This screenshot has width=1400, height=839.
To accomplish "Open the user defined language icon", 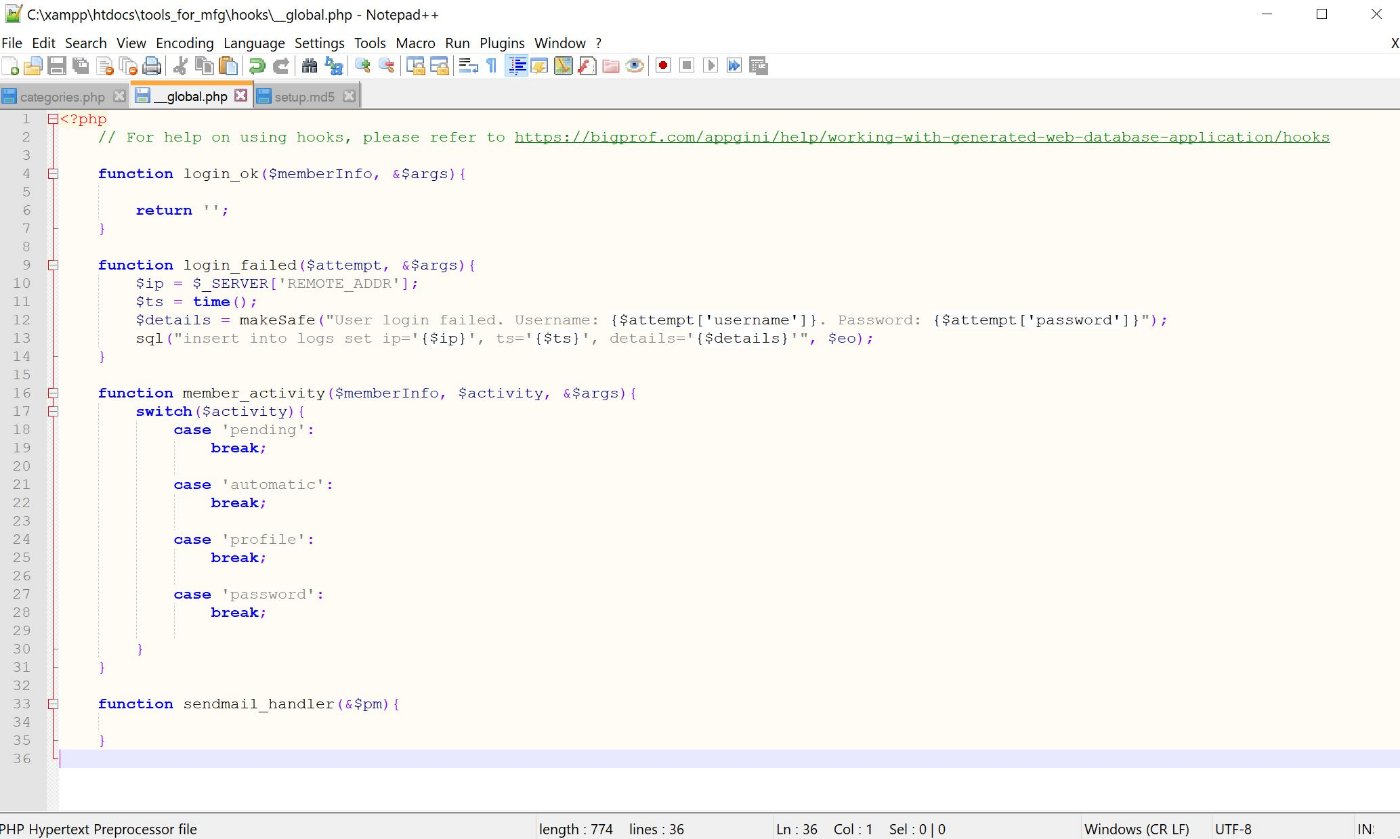I will pyautogui.click(x=539, y=66).
